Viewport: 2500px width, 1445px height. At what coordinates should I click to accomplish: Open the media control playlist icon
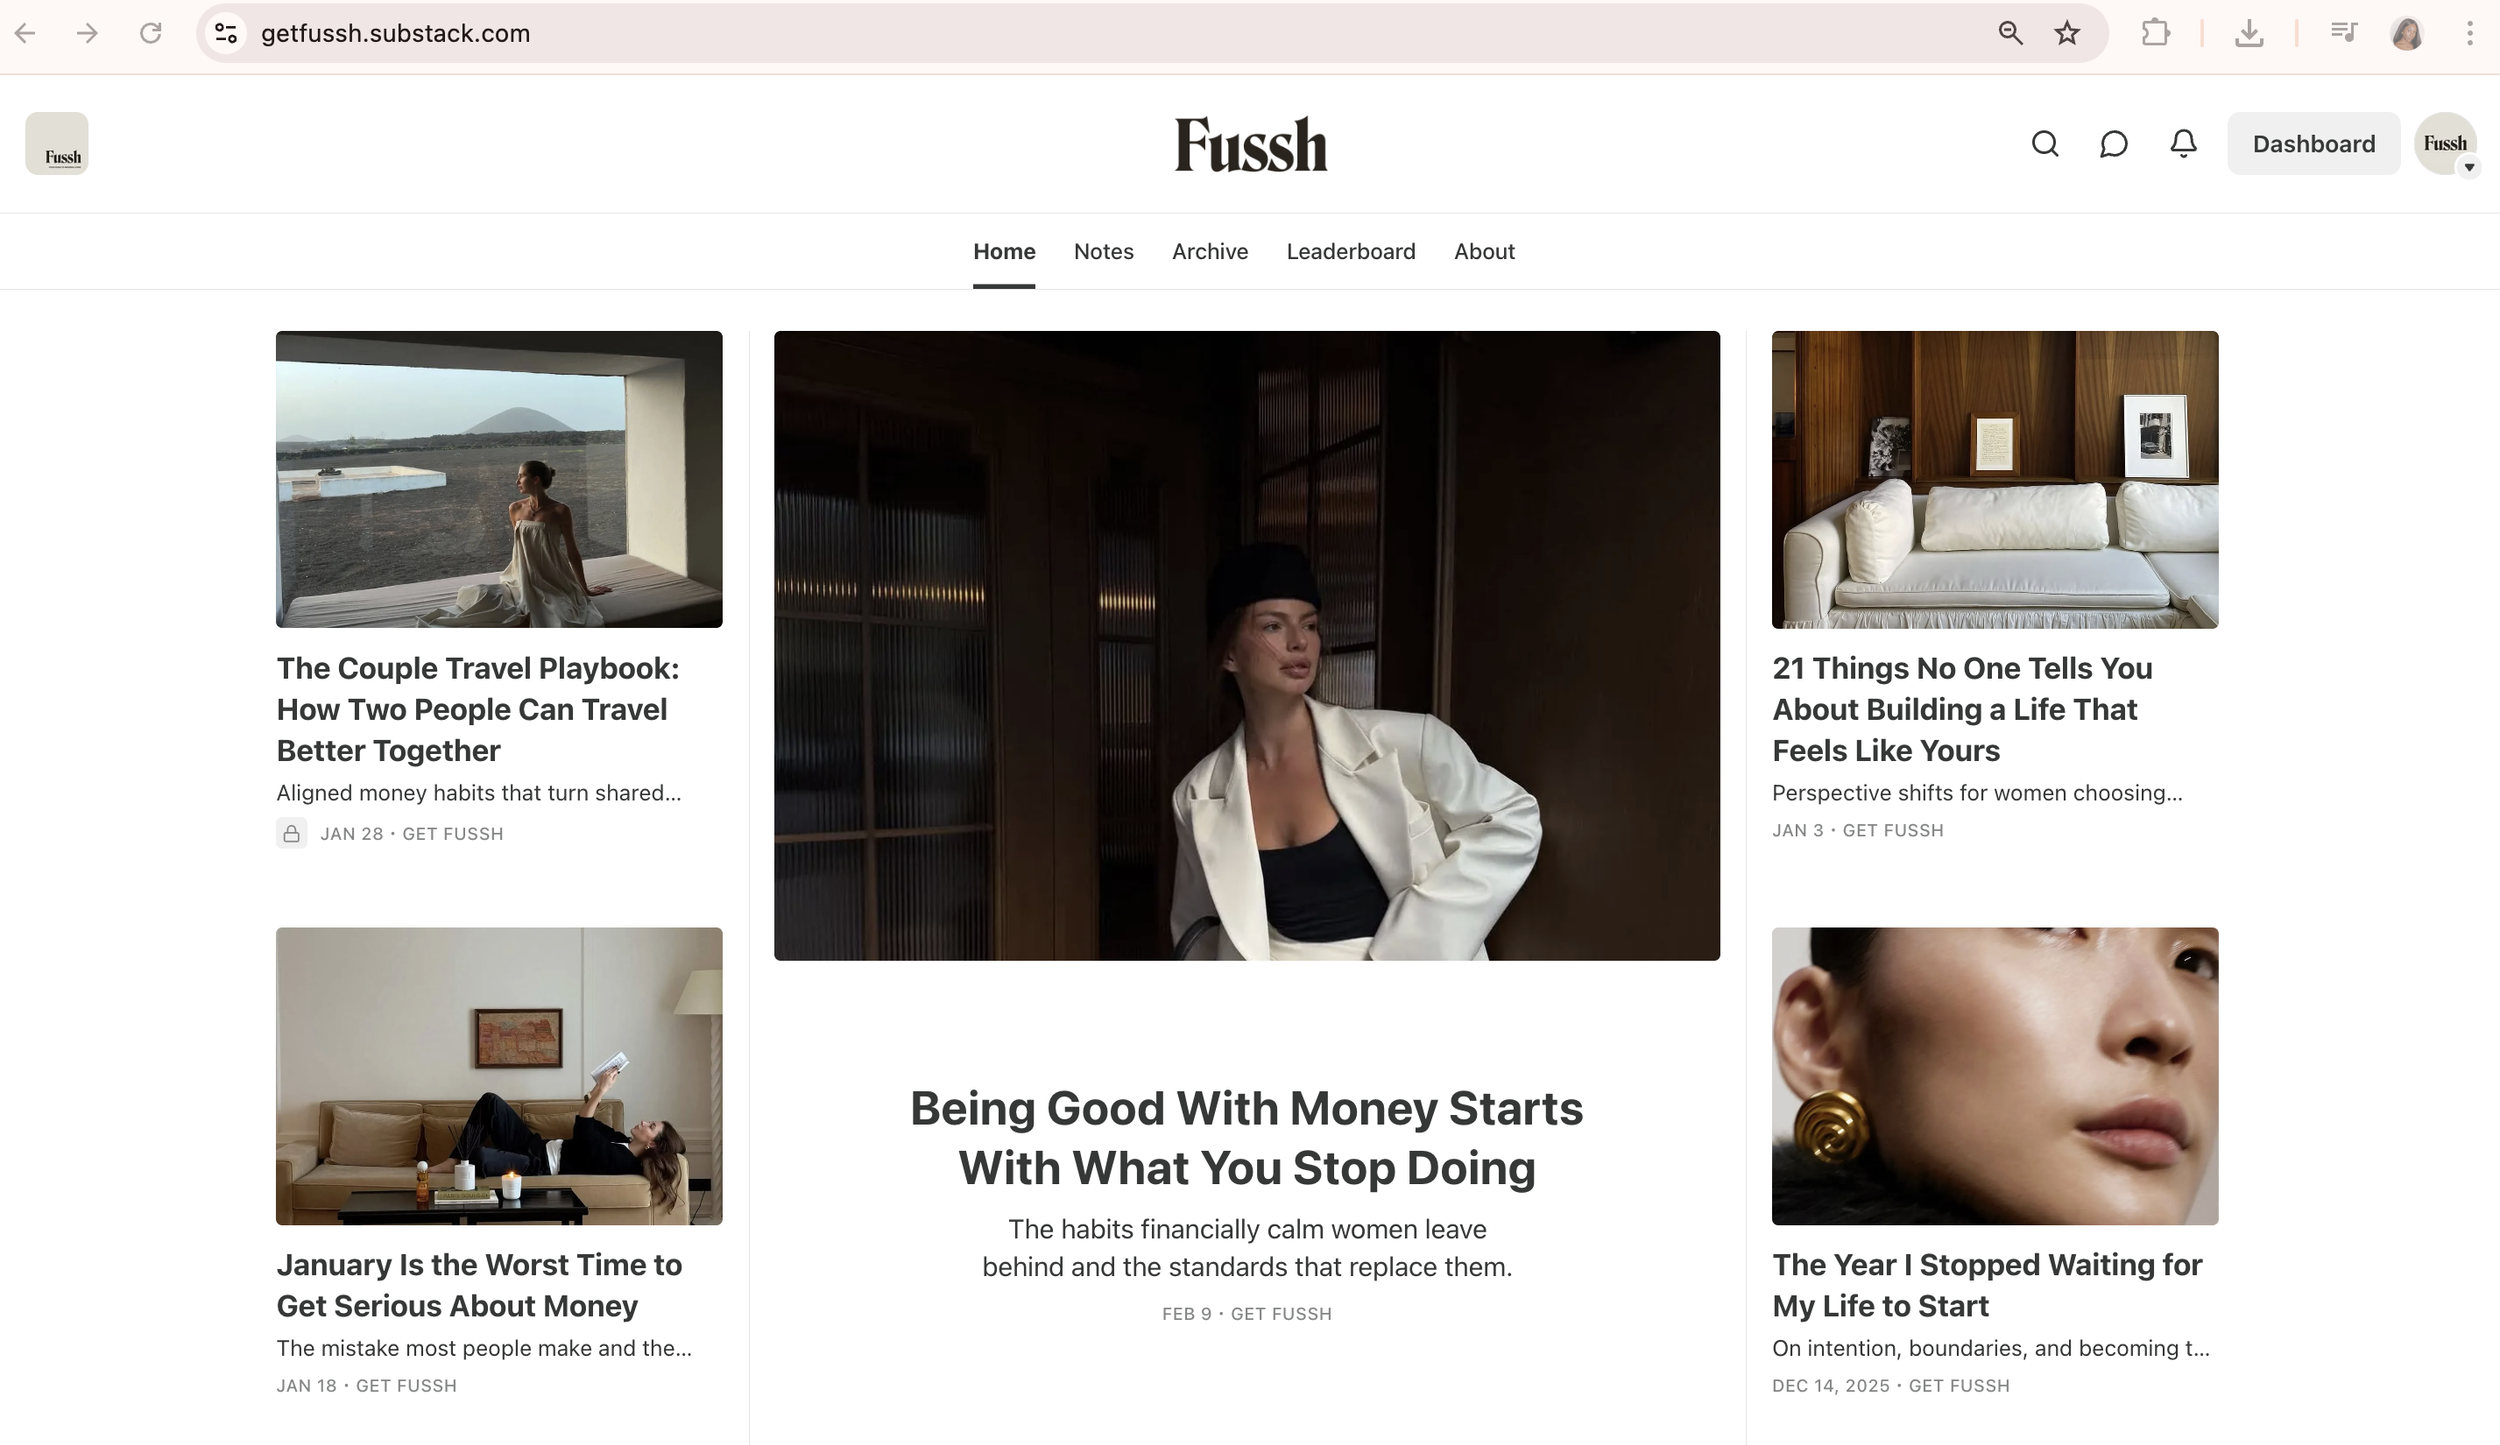click(2343, 33)
